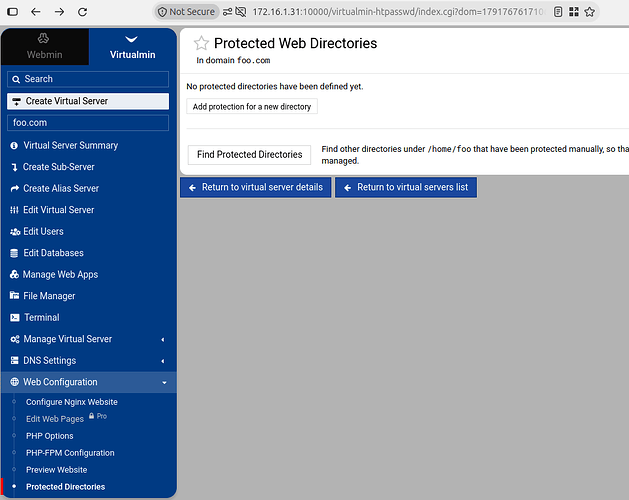Click the QR code icon in address bar
The height and width of the screenshot is (500, 629).
(x=574, y=12)
